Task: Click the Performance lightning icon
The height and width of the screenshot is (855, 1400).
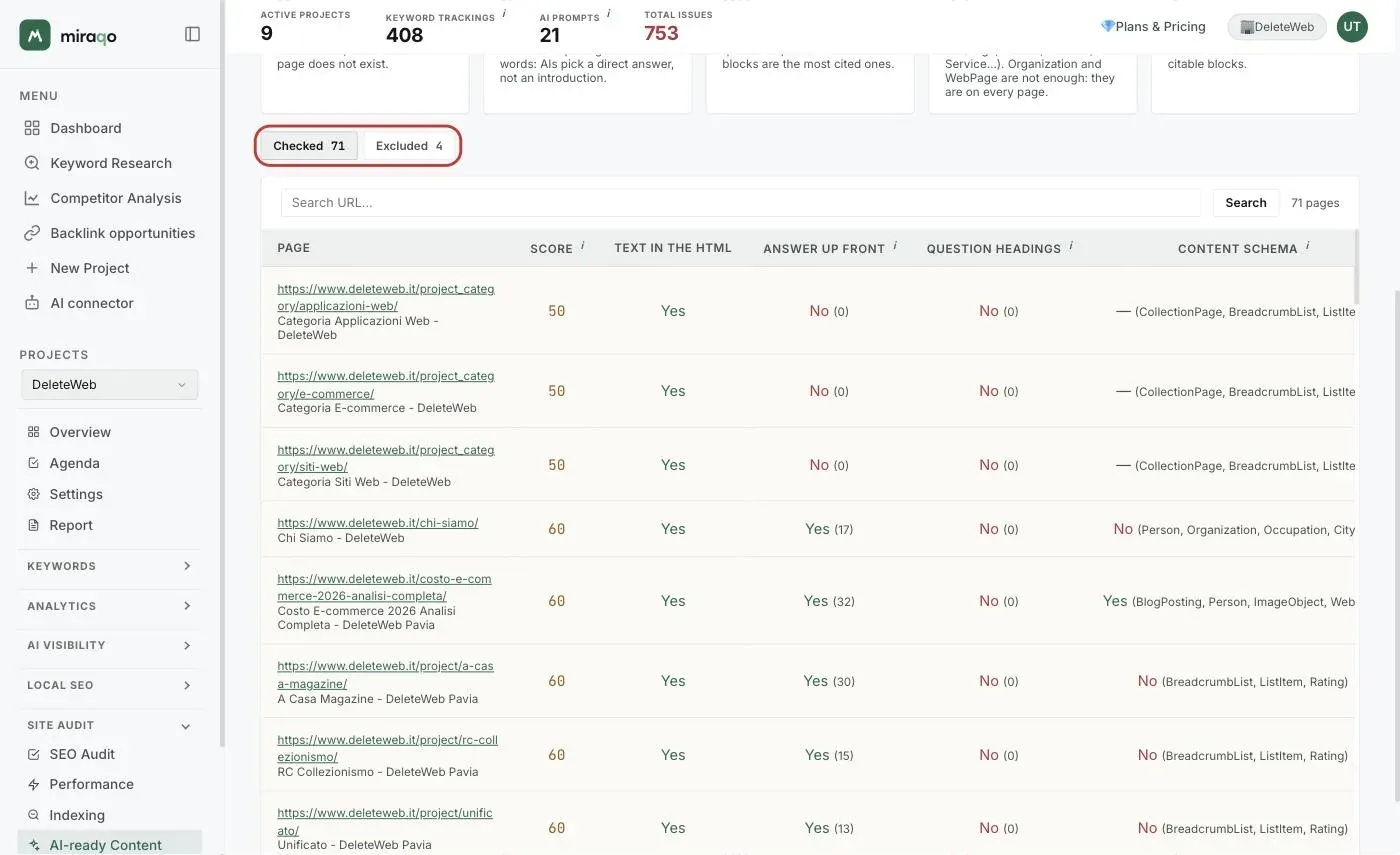Action: point(33,784)
